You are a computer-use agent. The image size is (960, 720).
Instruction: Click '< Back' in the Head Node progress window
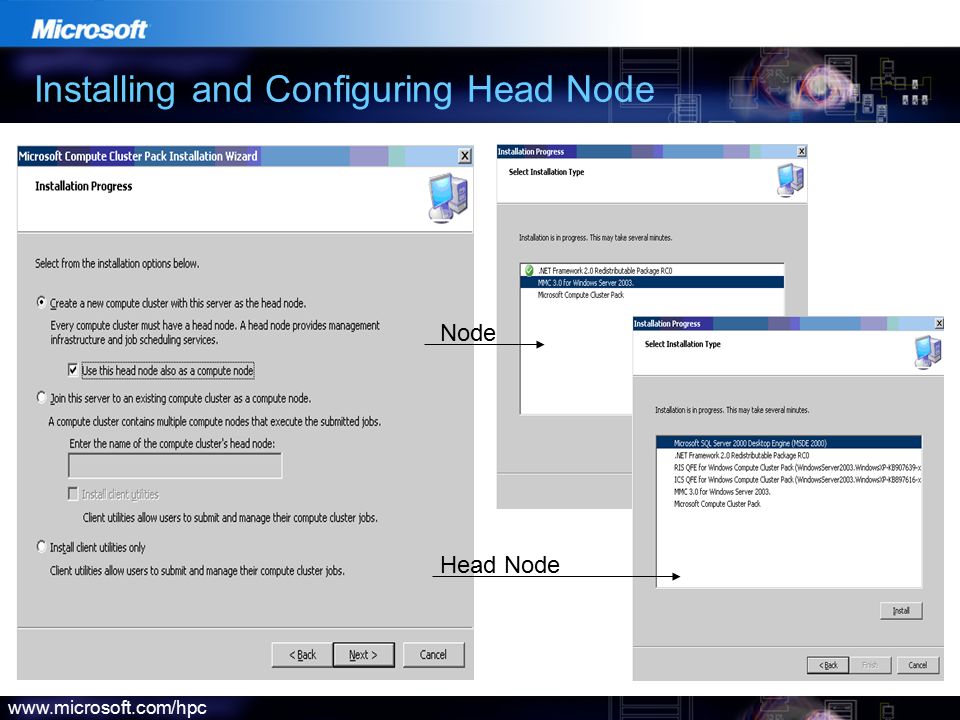click(x=828, y=665)
